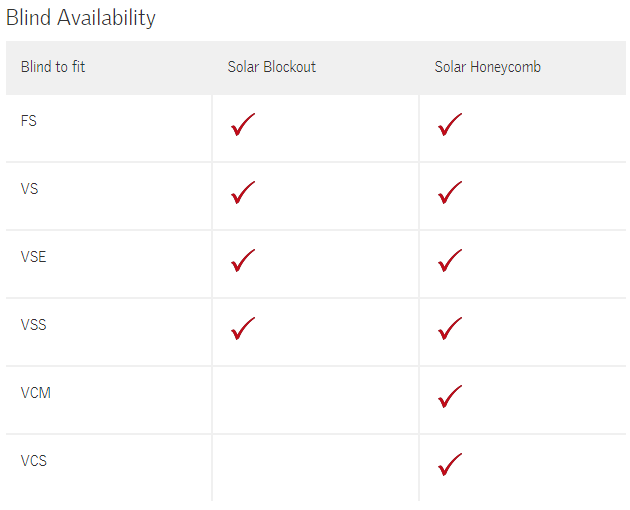Click the Solar Blockout checkmark for VSE
The image size is (630, 510).
(243, 261)
